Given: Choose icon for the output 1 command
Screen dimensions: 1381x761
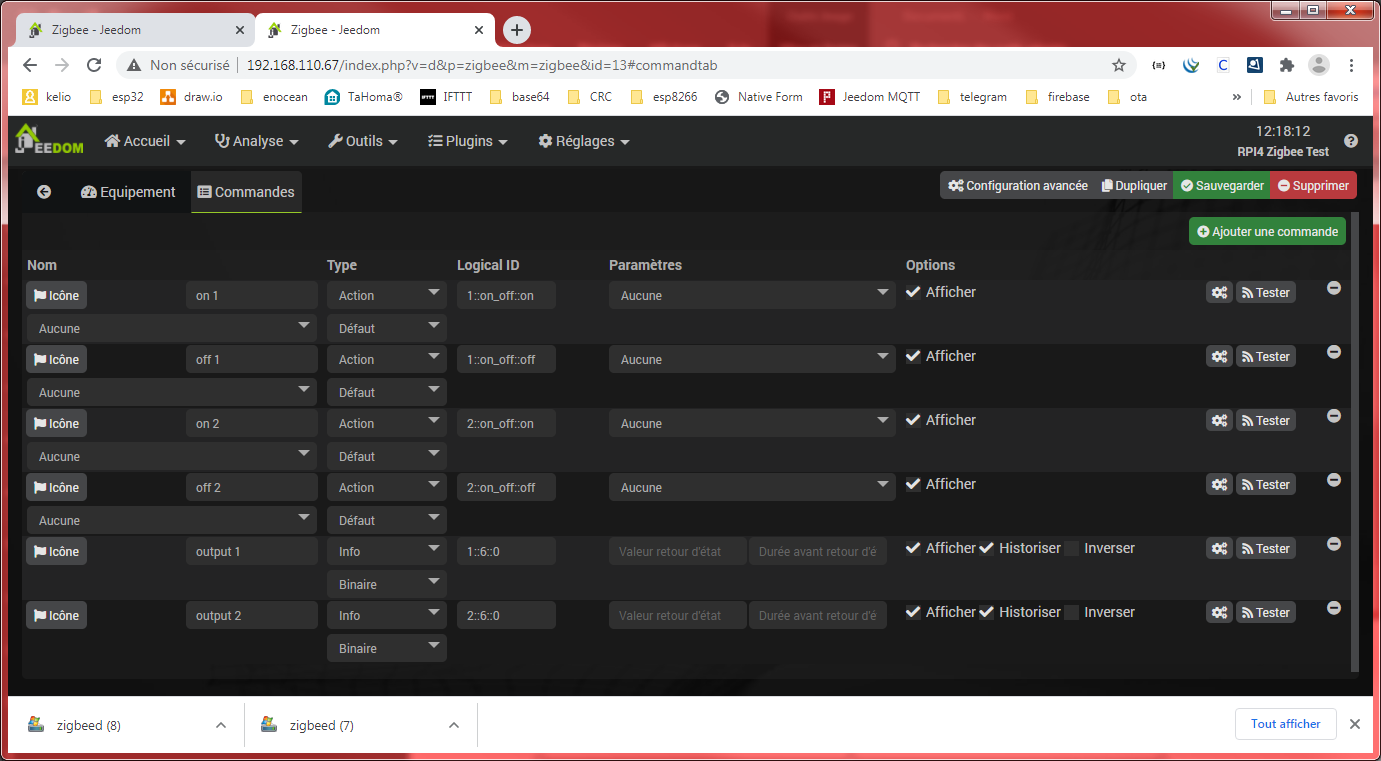Looking at the screenshot, I should (x=56, y=551).
